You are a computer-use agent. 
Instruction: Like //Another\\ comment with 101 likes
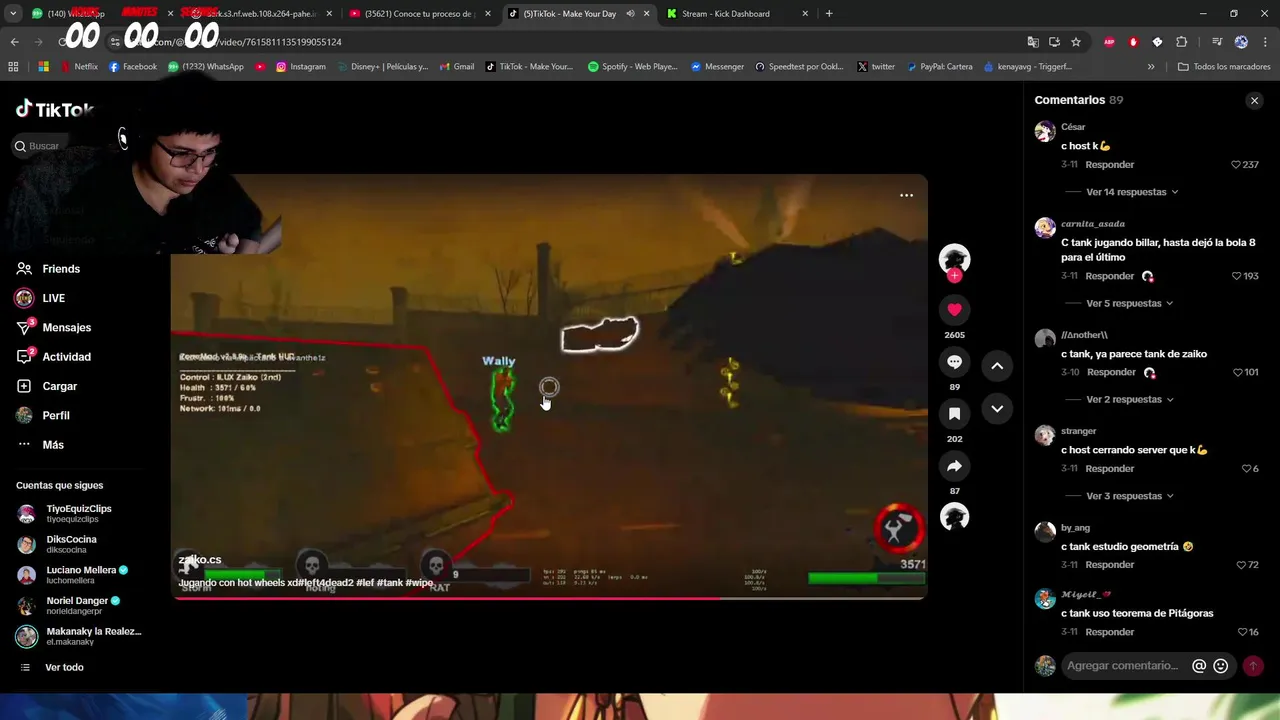pyautogui.click(x=1236, y=372)
